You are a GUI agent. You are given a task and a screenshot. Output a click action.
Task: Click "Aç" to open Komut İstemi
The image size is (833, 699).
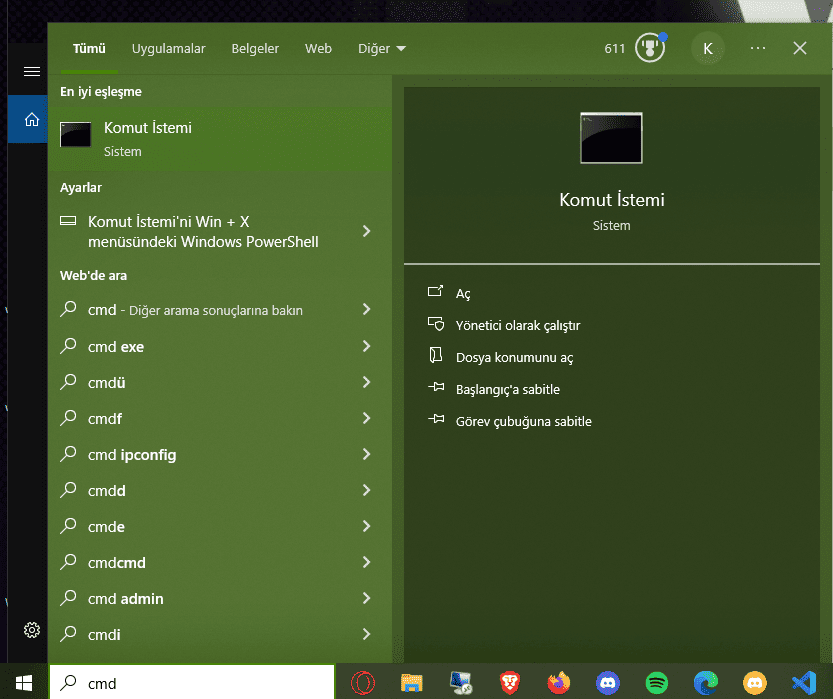pos(463,293)
